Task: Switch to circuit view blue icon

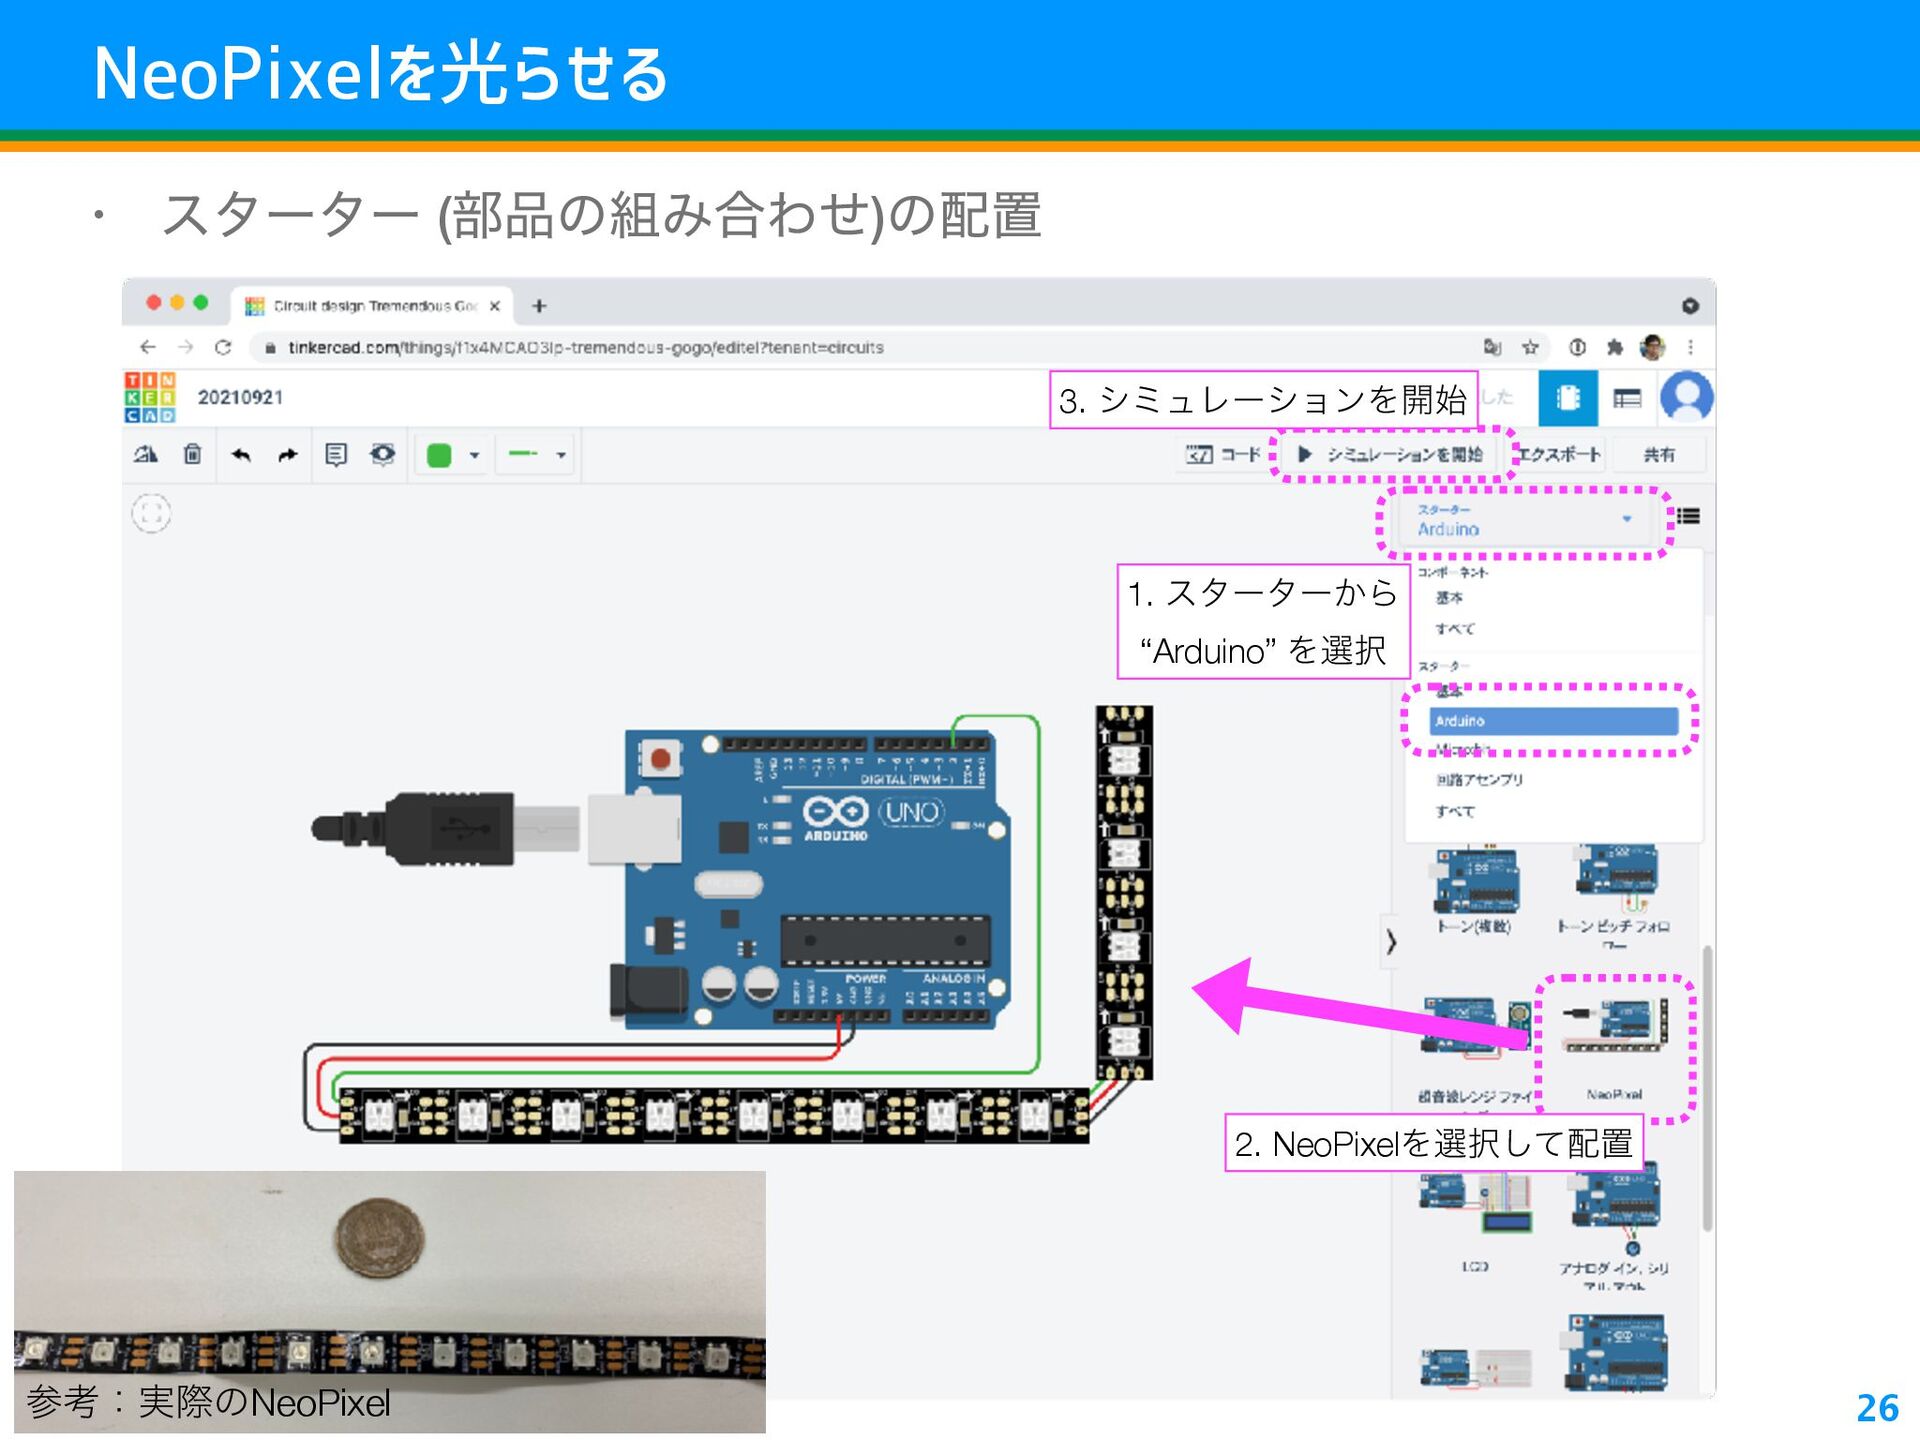Action: pos(1567,398)
